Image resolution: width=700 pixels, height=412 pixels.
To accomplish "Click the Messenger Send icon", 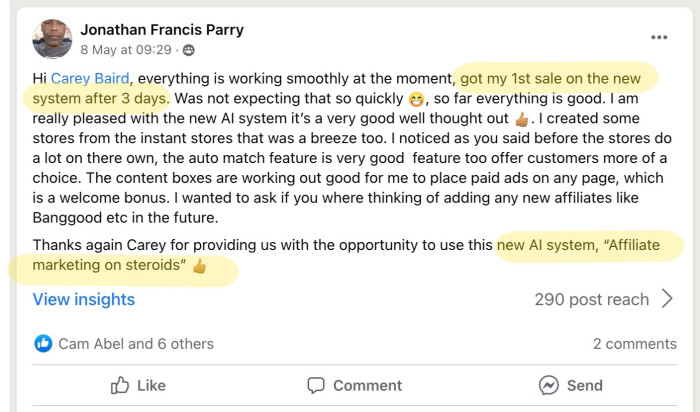I will pyautogui.click(x=548, y=385).
